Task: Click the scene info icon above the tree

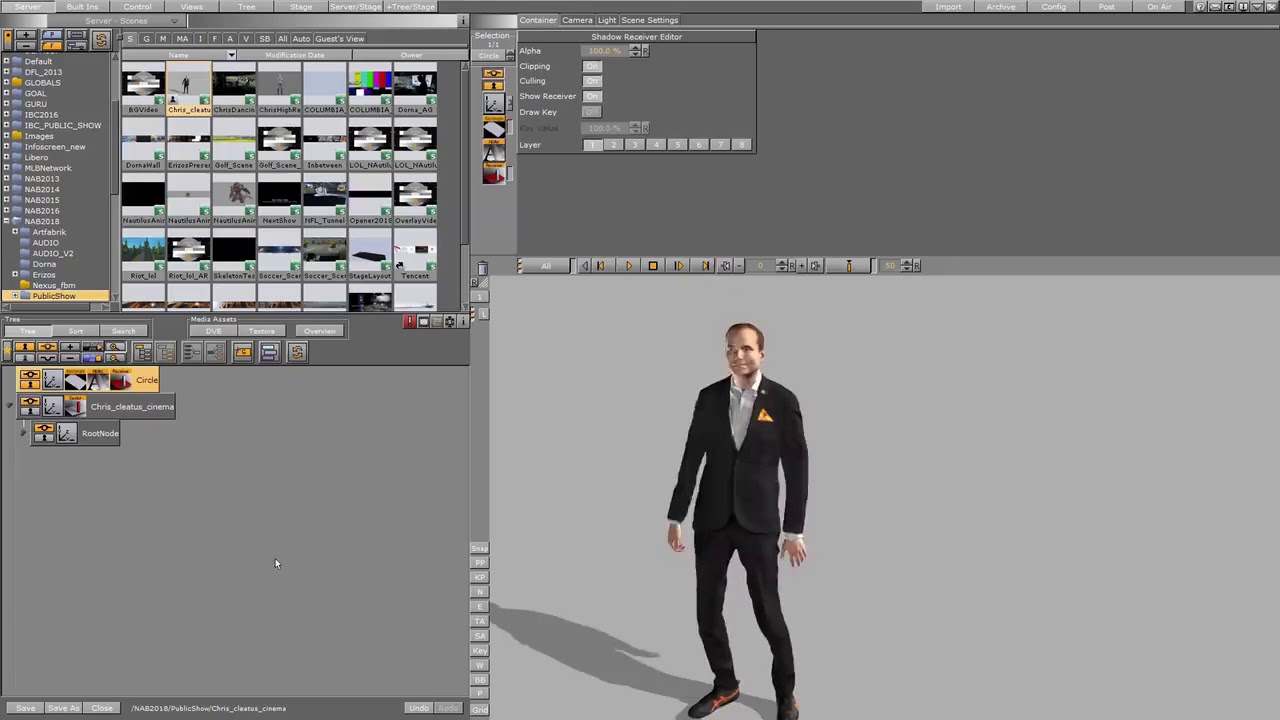Action: (x=461, y=321)
